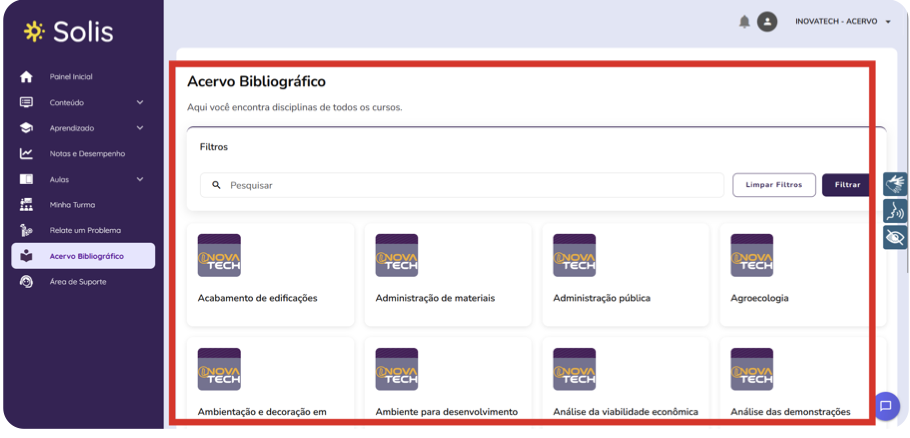This screenshot has width=910, height=438.
Task: Open Minha Turma menu item
Action: [x=72, y=205]
